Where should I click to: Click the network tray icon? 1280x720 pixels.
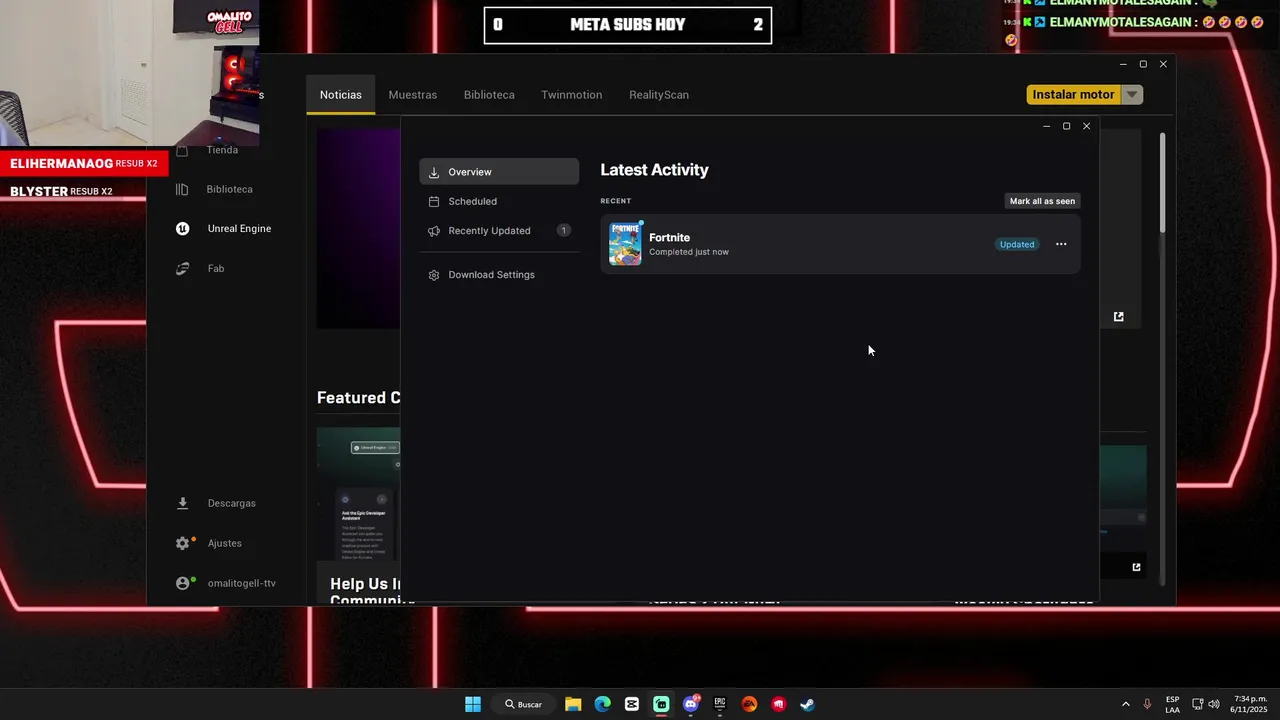(x=1198, y=704)
